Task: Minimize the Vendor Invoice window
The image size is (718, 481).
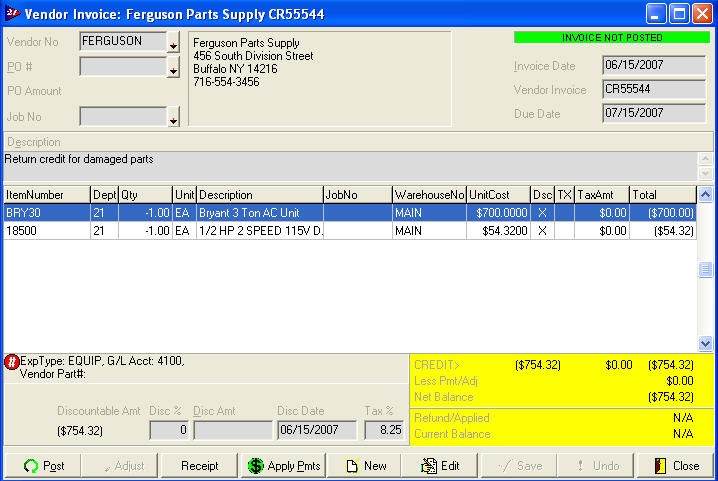Action: pos(655,13)
